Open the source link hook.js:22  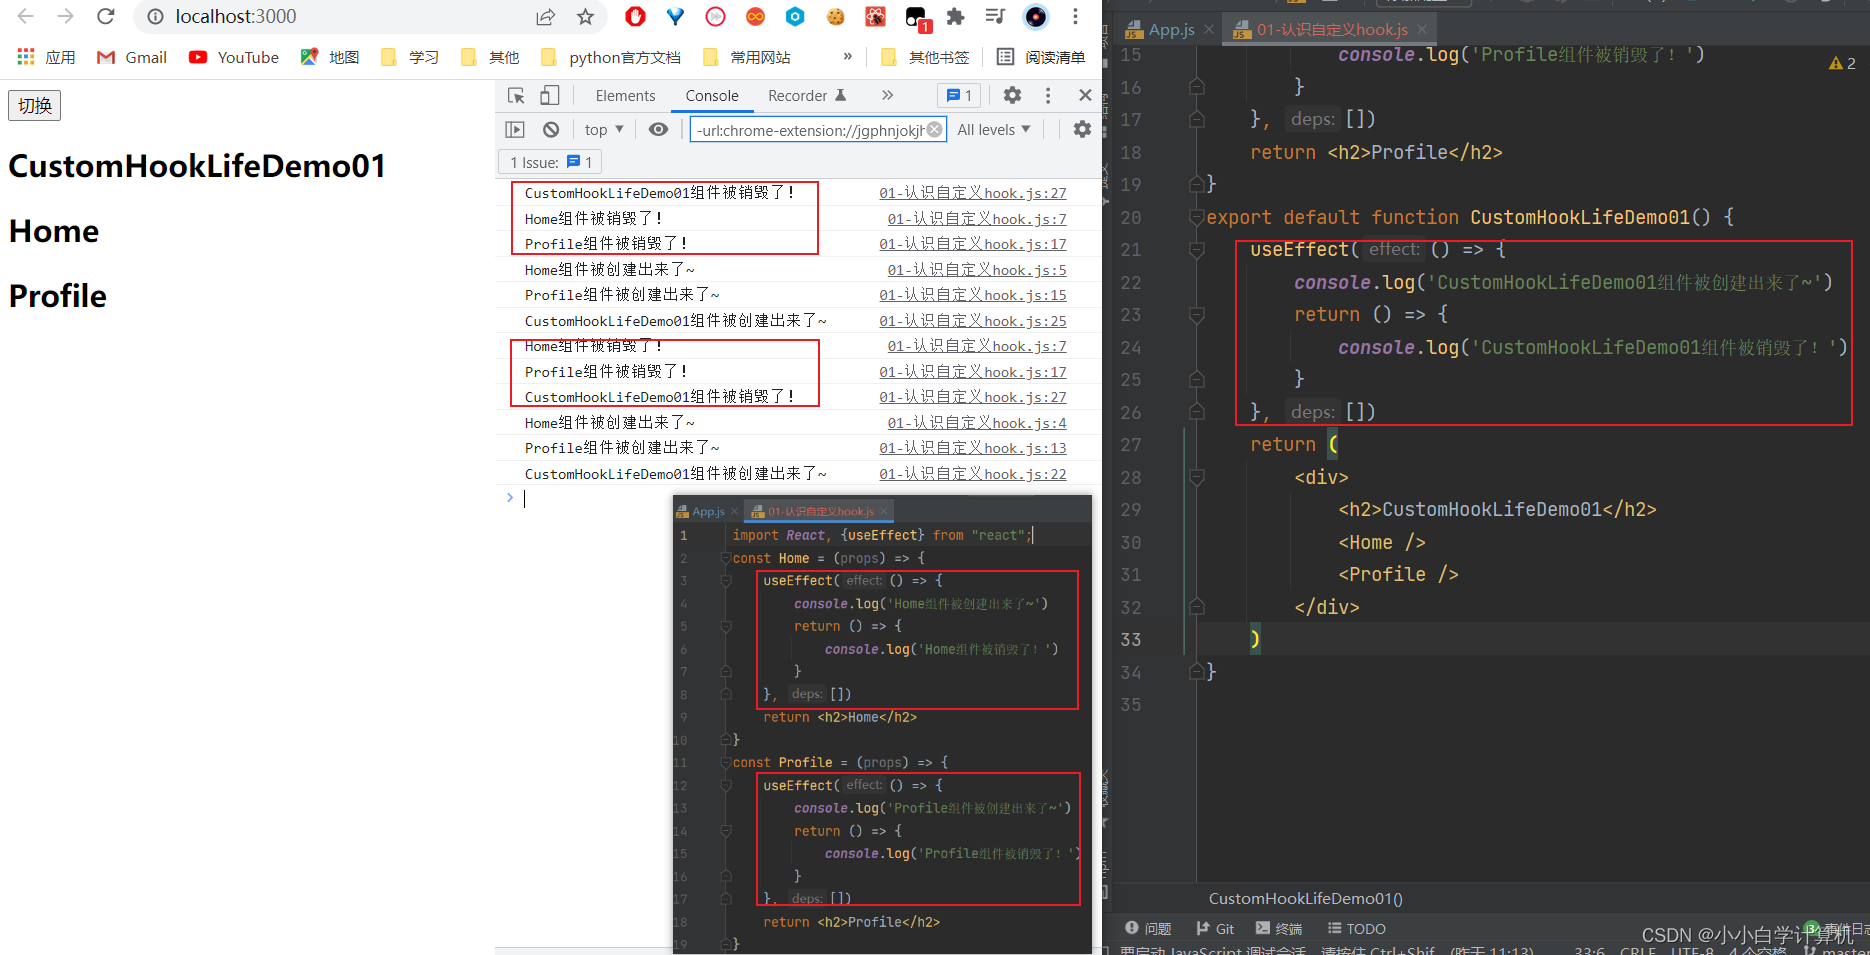tap(973, 474)
